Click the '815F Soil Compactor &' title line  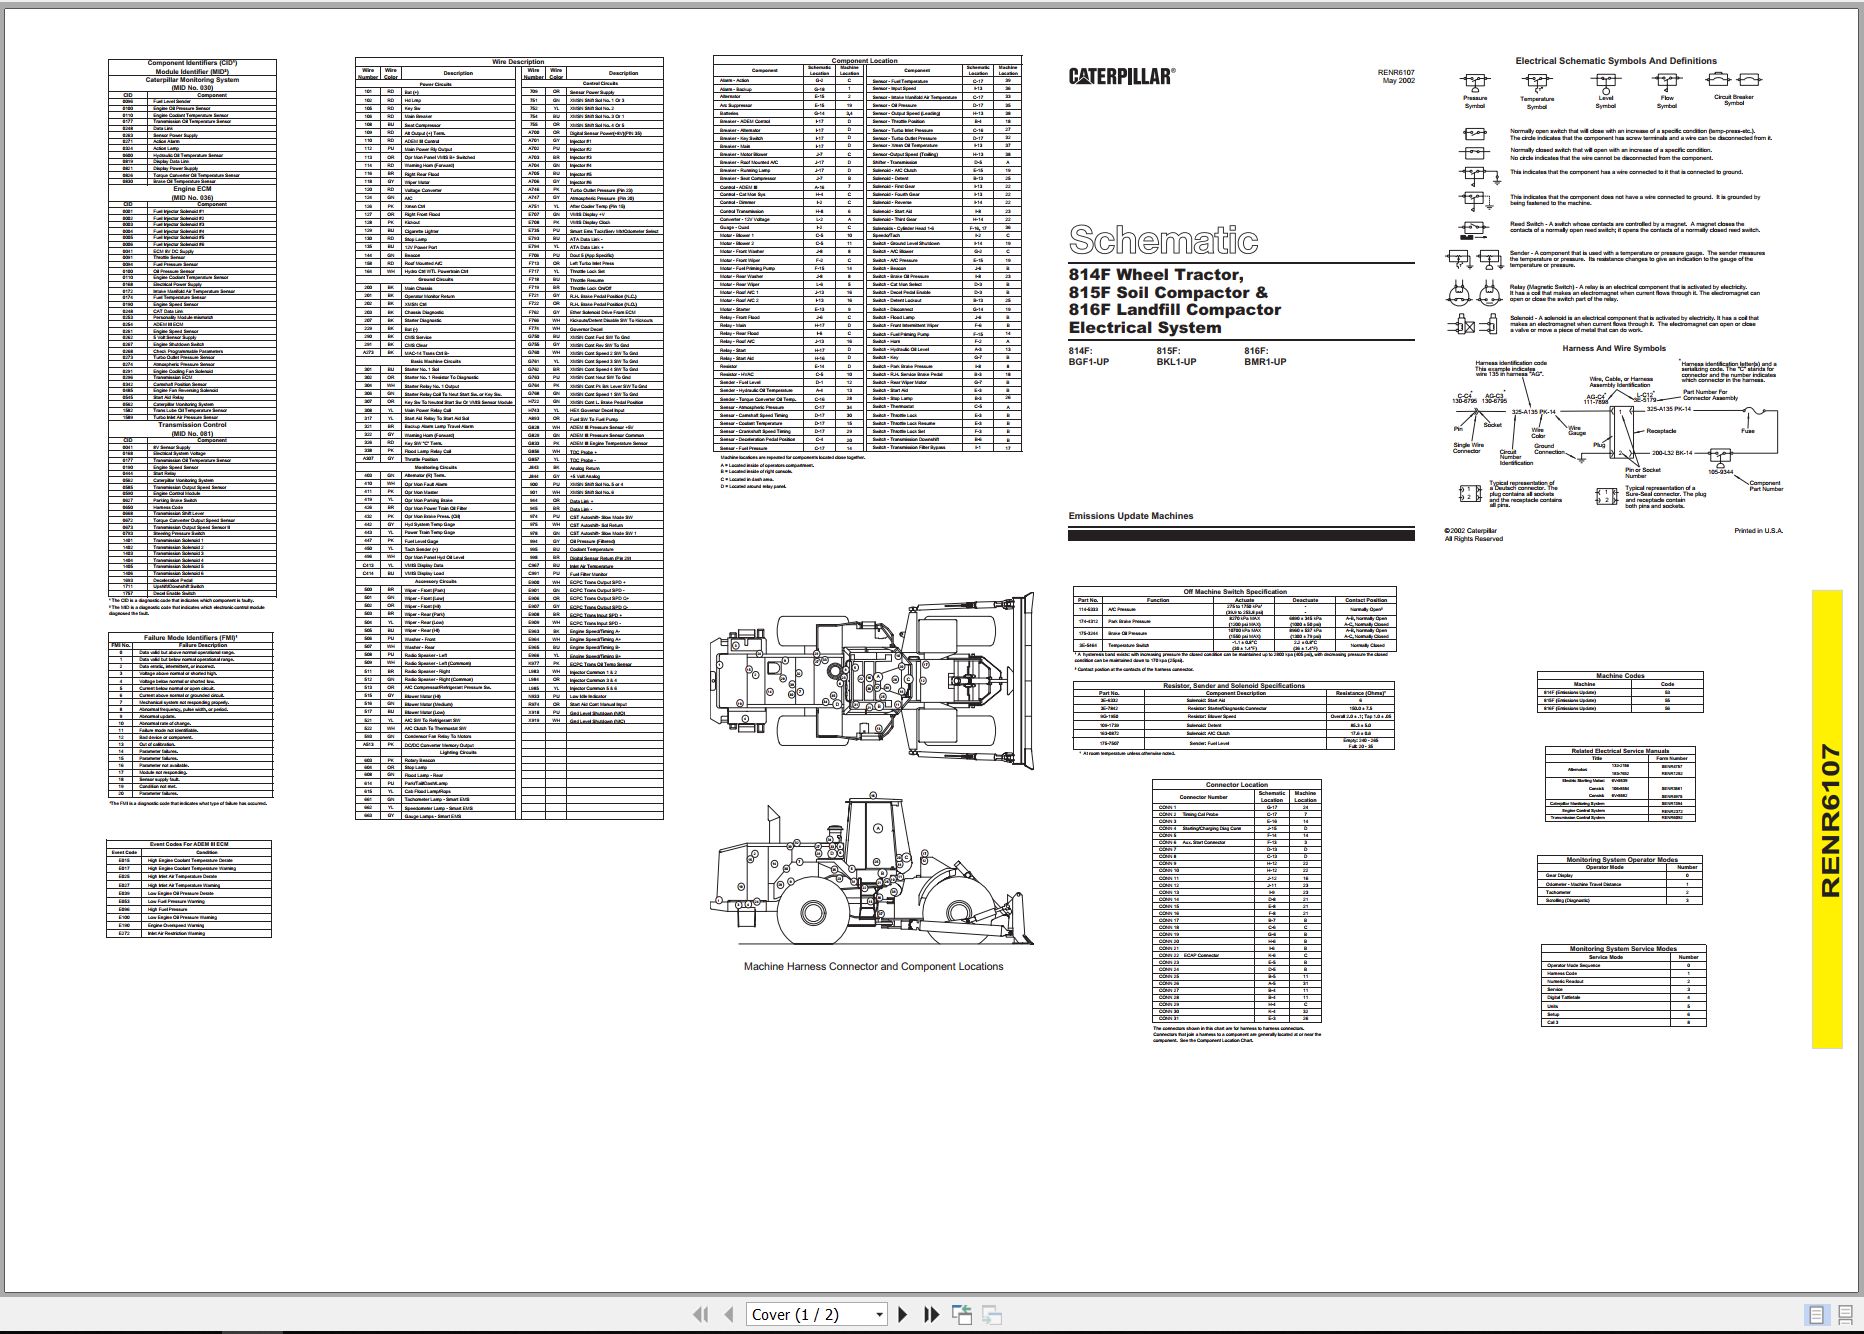coord(1168,293)
